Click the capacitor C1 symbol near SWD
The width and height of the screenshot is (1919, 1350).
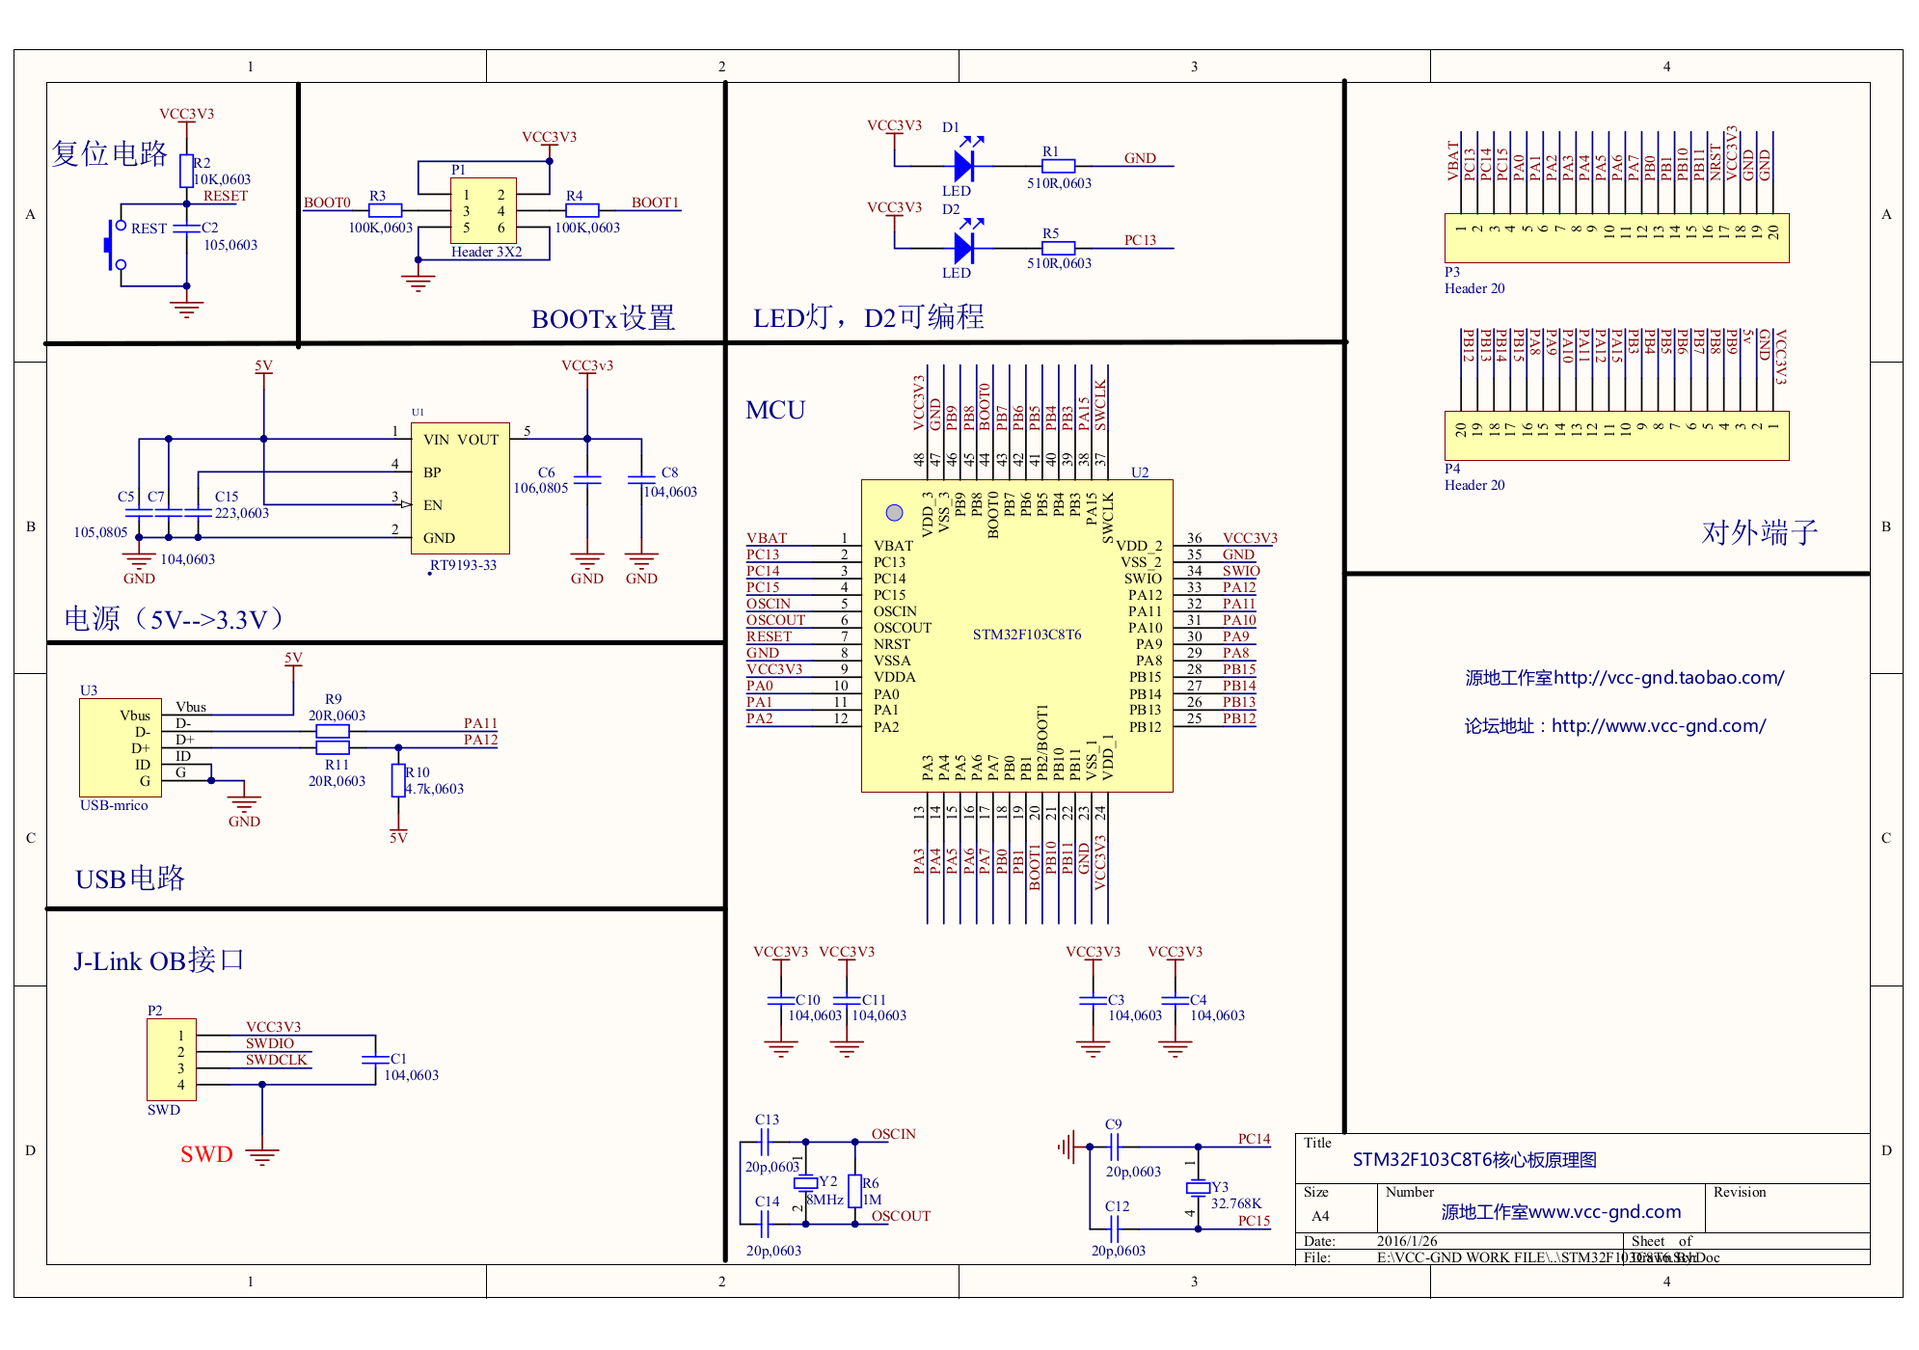(375, 1059)
